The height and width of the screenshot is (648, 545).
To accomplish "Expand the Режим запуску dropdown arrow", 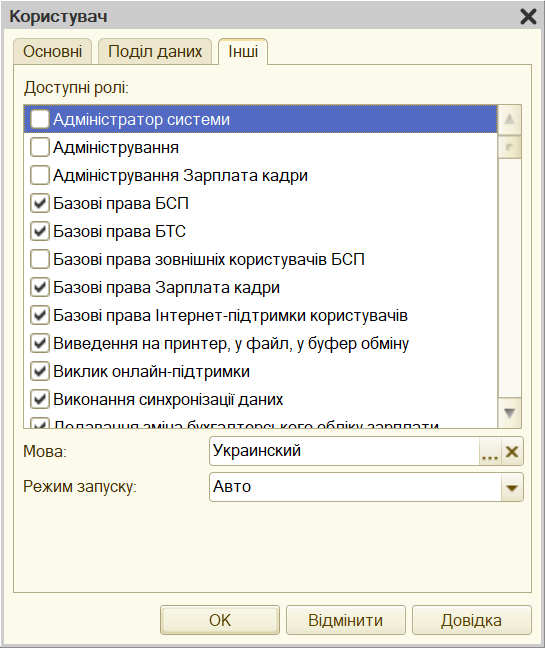I will 512,487.
